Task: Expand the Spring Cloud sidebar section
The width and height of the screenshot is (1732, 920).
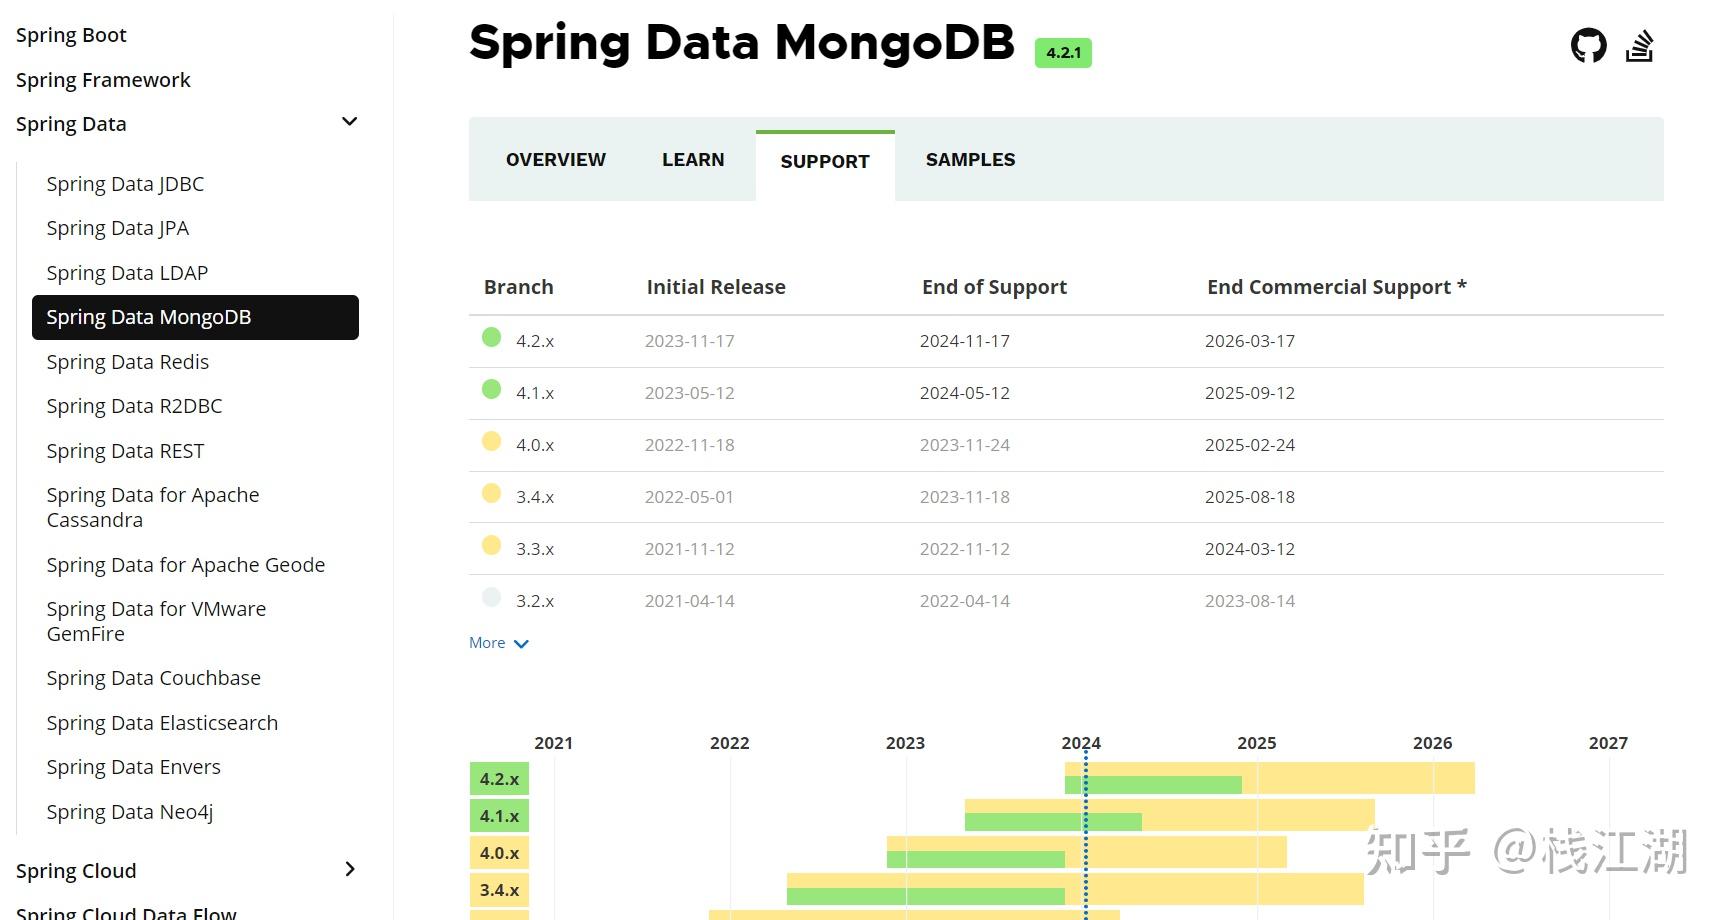Action: (349, 869)
